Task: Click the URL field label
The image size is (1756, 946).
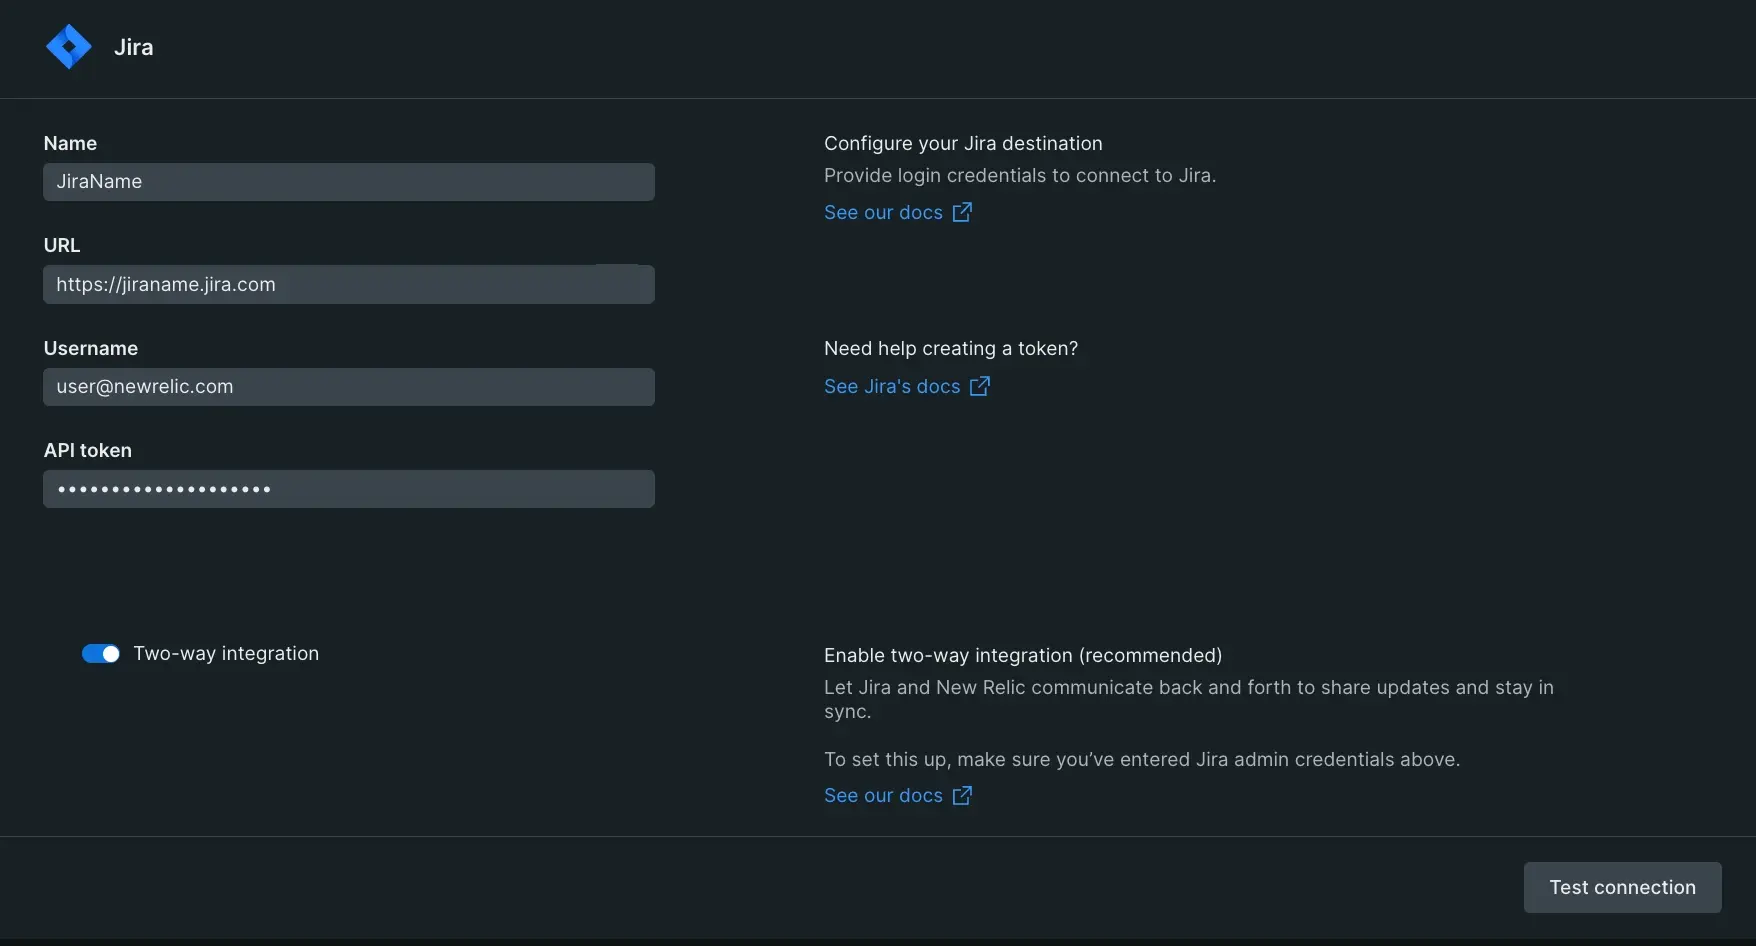Action: 62,245
